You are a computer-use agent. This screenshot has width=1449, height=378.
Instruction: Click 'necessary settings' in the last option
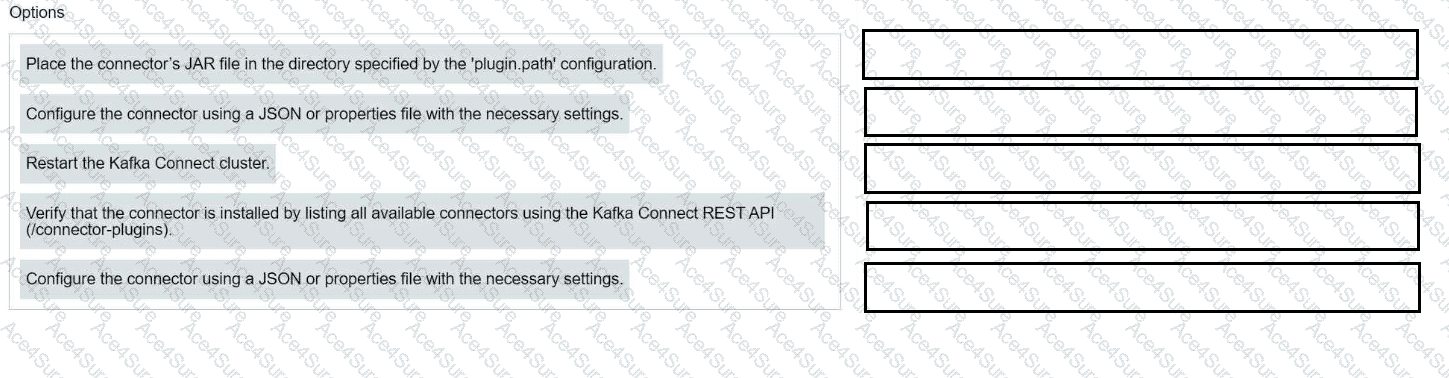554,278
